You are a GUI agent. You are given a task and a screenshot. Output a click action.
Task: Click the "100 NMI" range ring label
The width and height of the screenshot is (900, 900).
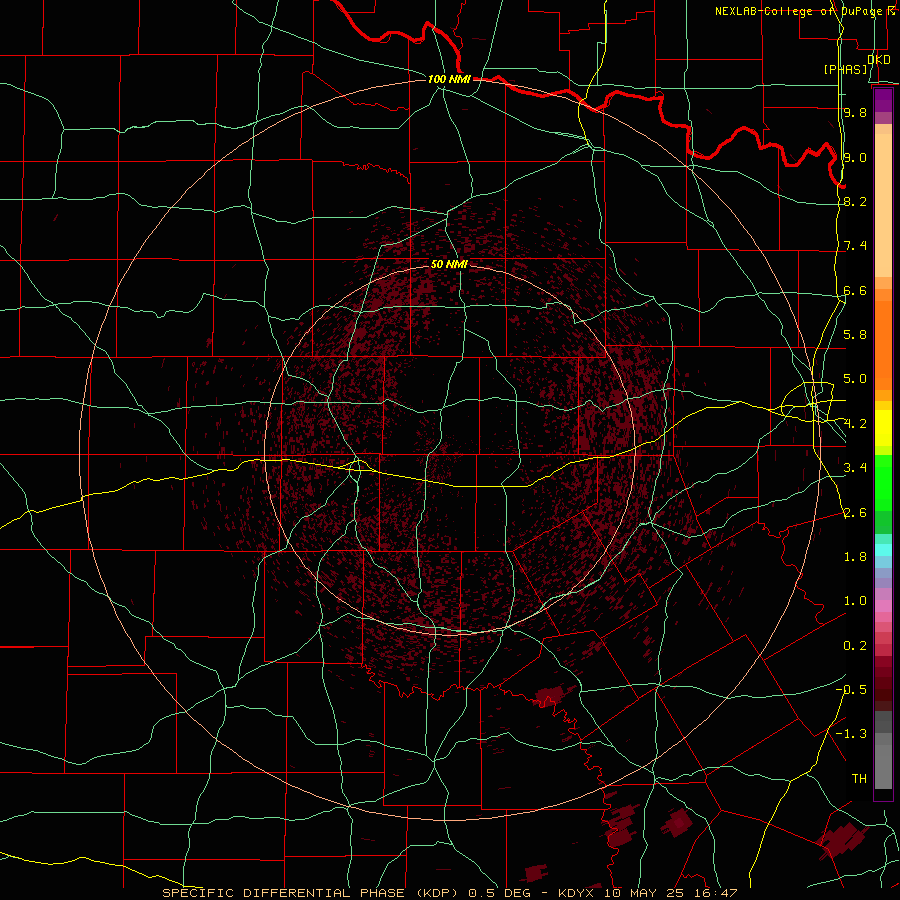tap(449, 79)
